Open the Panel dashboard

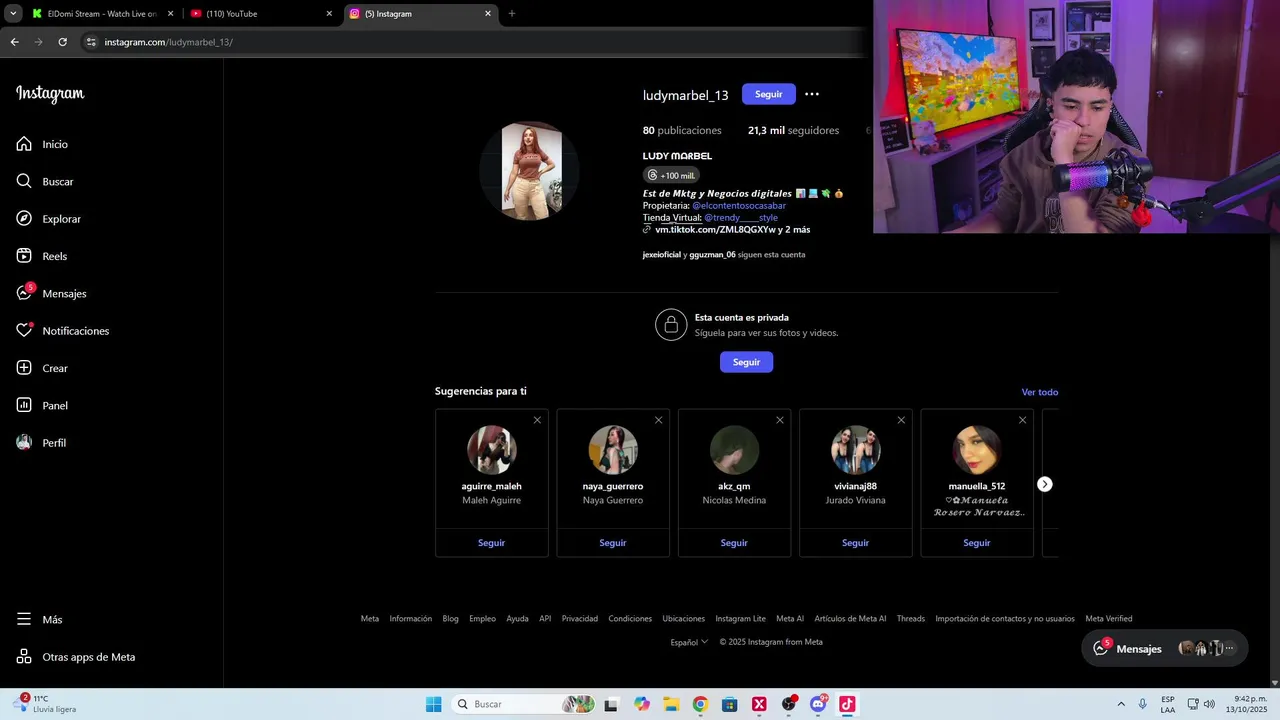[x=42, y=405]
